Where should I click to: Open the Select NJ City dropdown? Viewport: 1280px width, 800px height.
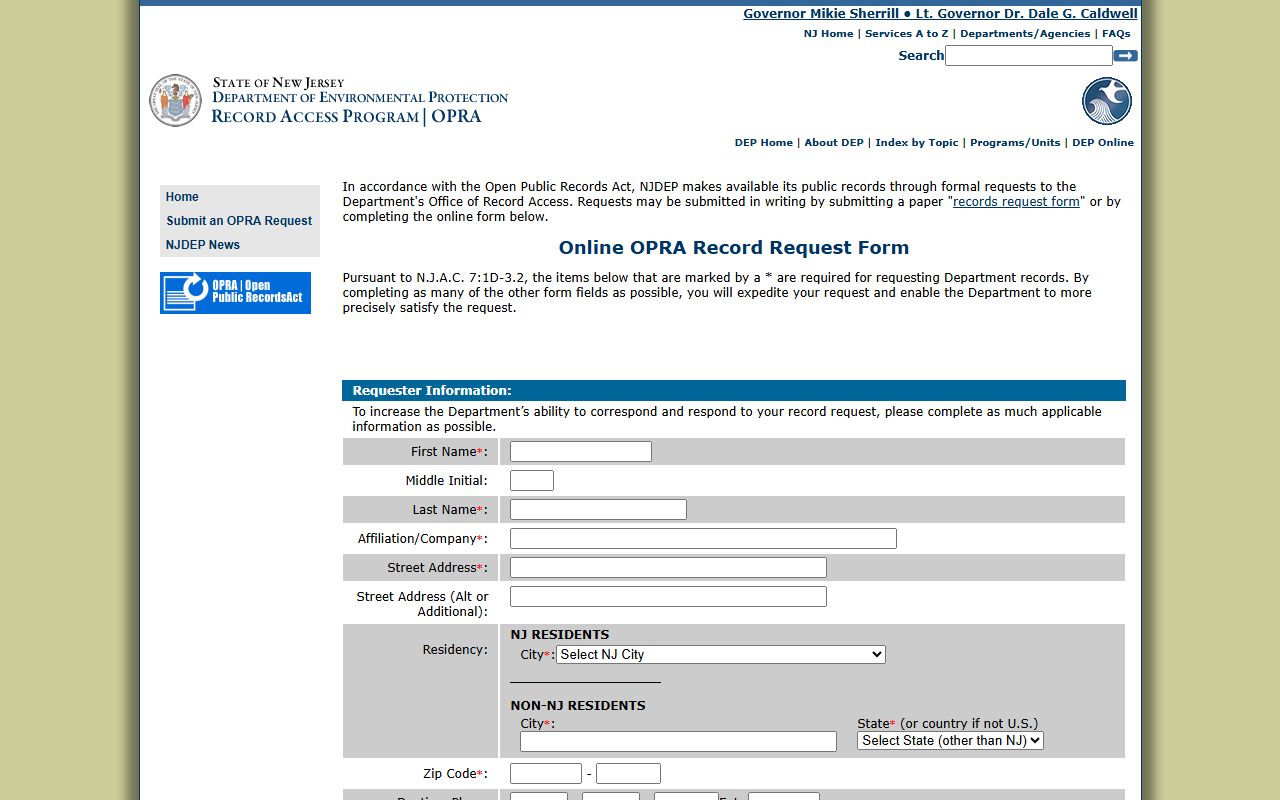tap(721, 654)
